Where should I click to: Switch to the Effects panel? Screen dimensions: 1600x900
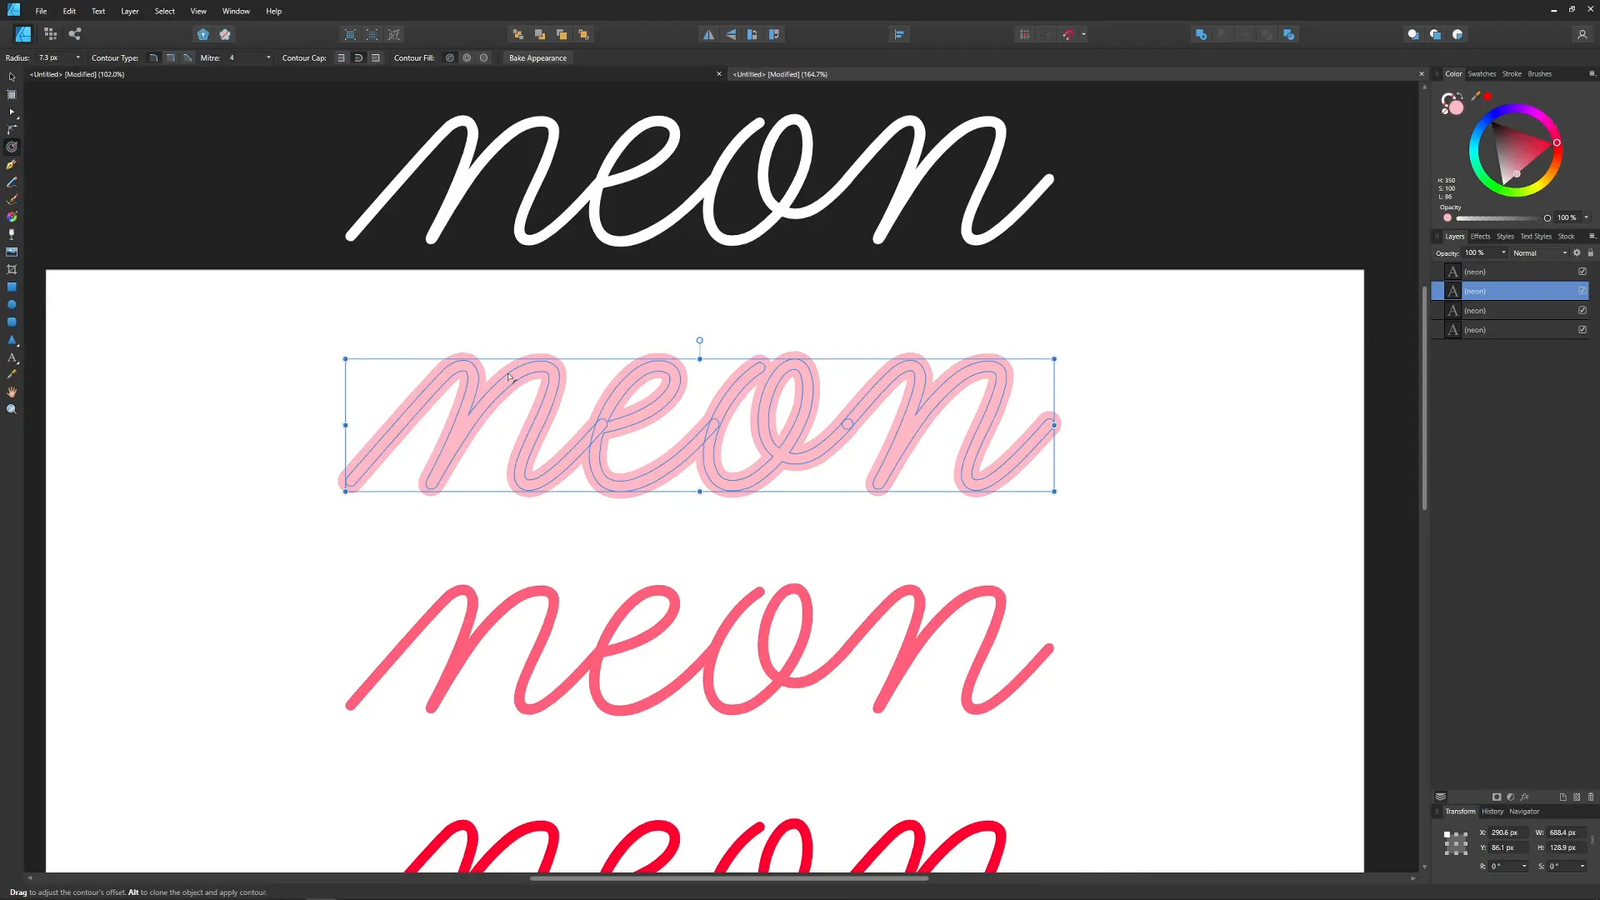click(1480, 236)
